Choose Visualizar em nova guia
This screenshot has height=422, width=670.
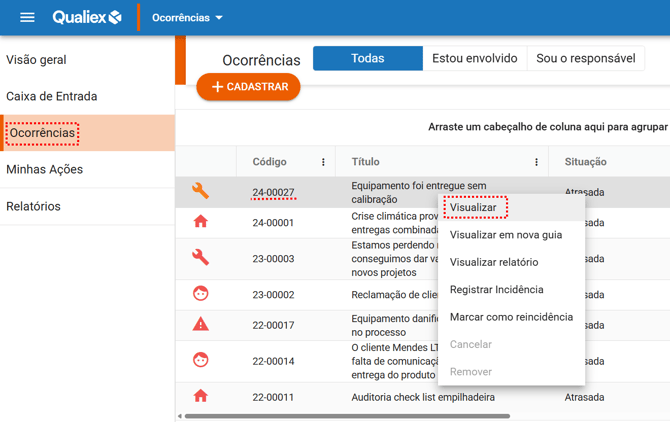pos(506,235)
